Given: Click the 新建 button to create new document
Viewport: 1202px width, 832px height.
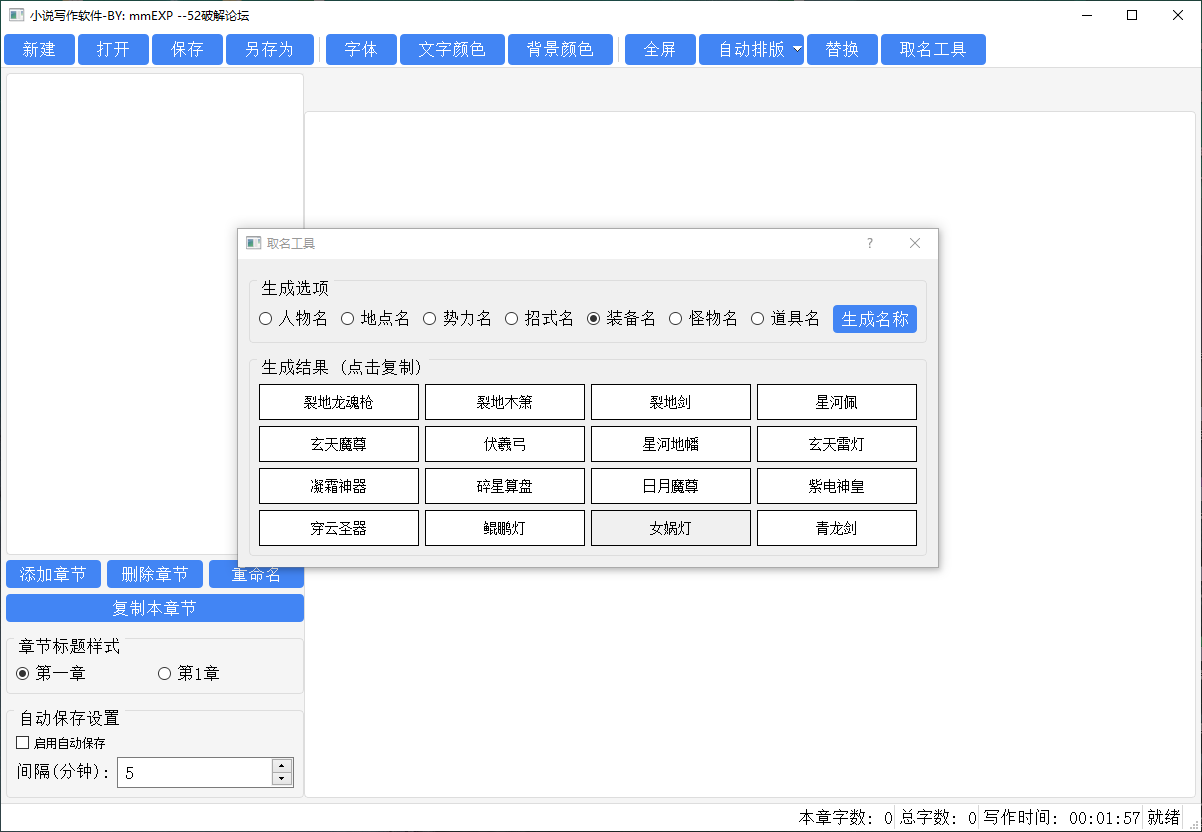Looking at the screenshot, I should [x=39, y=49].
